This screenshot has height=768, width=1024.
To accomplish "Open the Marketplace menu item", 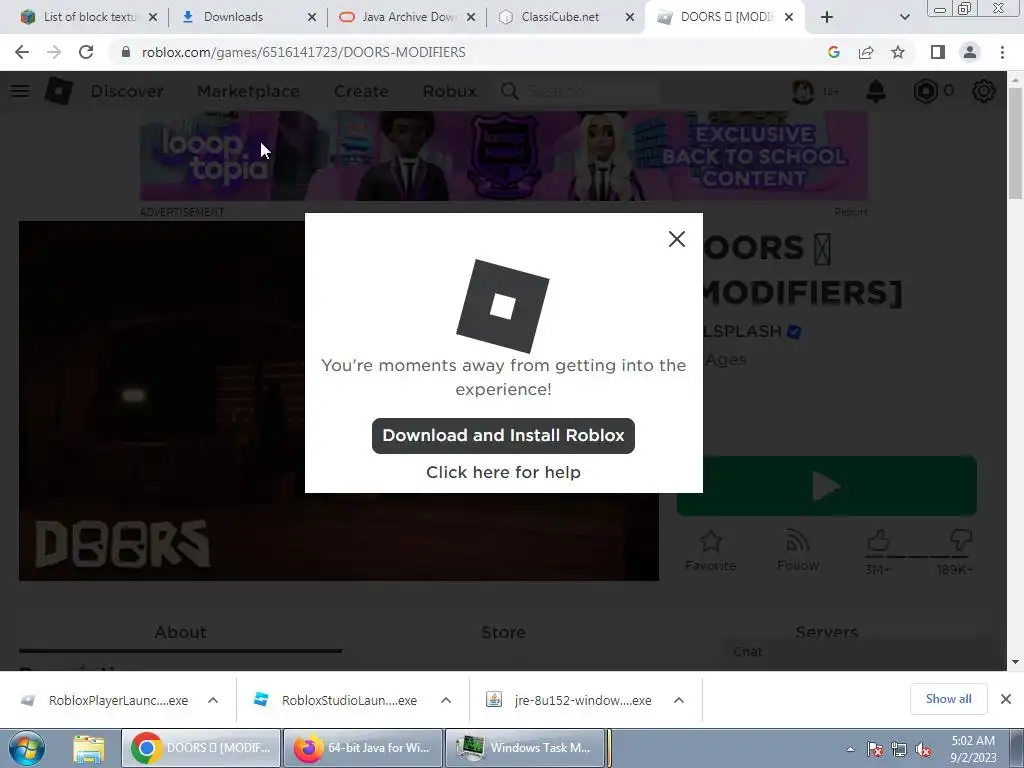I will click(248, 91).
